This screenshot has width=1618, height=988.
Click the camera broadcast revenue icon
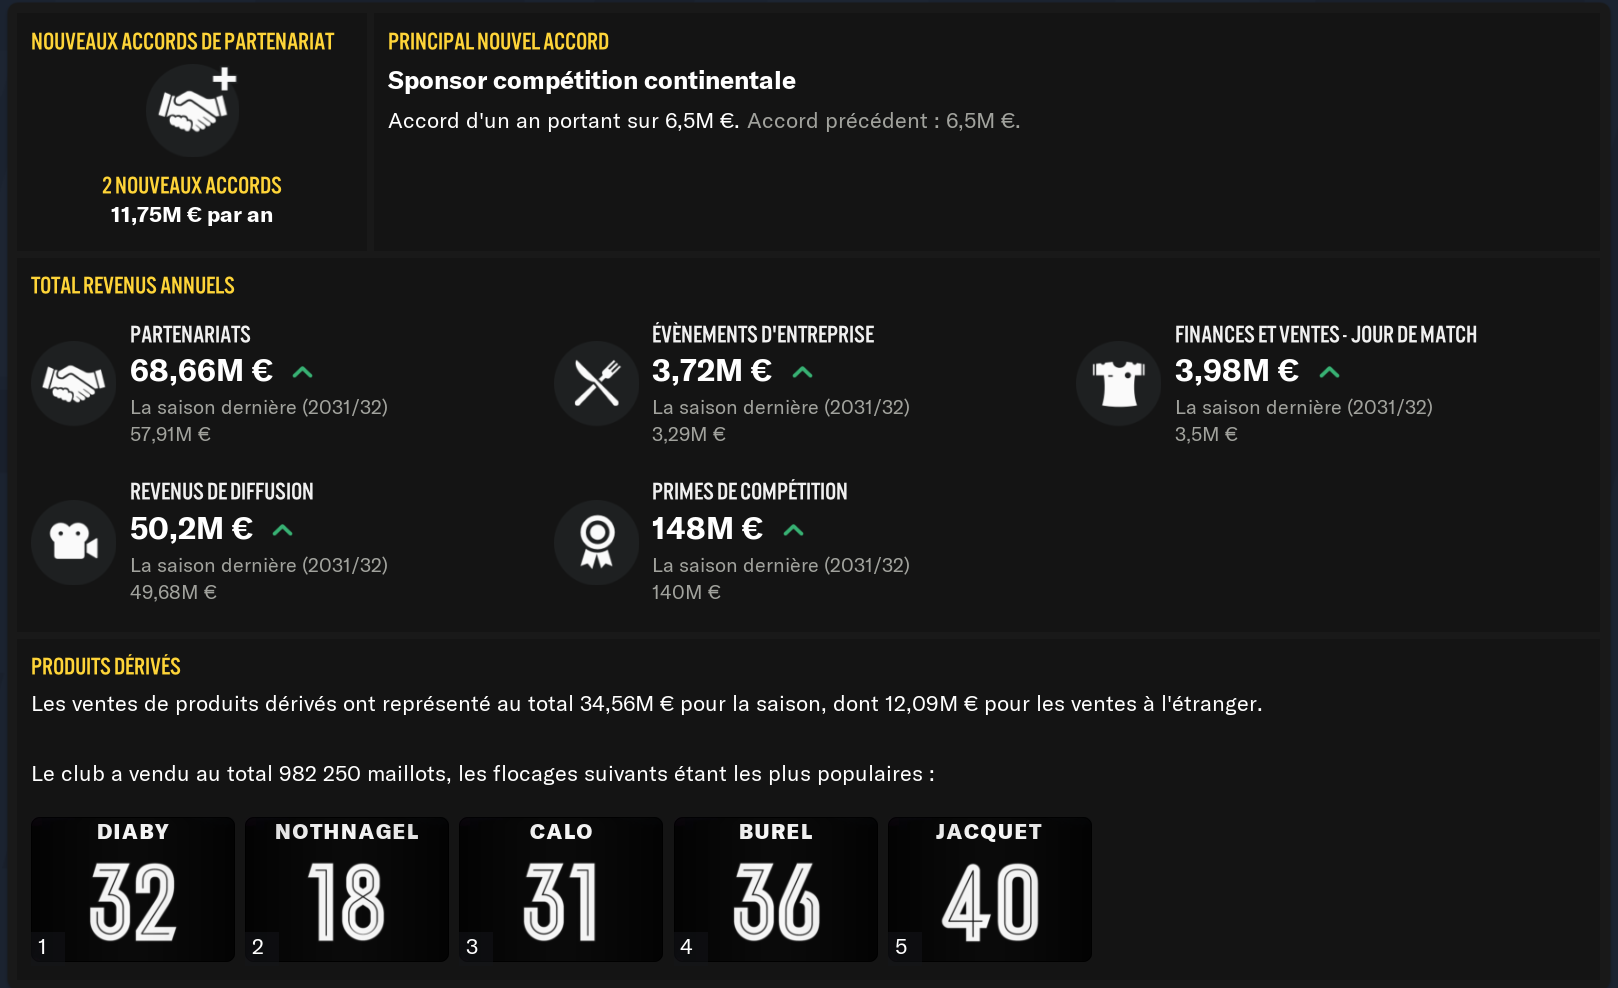[x=74, y=542]
